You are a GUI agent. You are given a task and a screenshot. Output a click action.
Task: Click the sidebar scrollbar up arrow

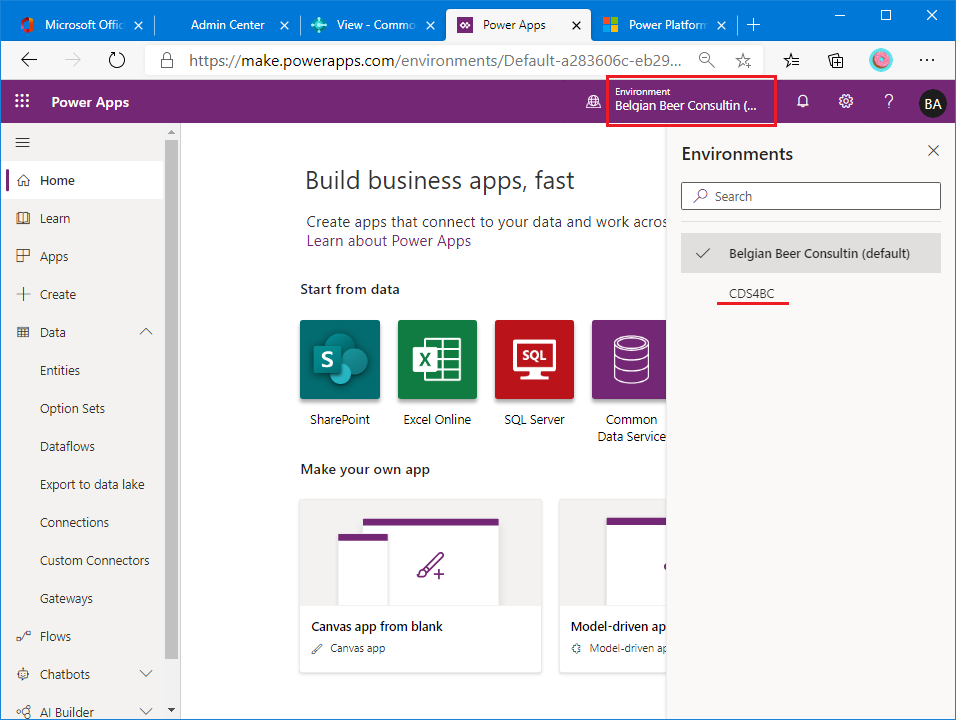point(171,132)
